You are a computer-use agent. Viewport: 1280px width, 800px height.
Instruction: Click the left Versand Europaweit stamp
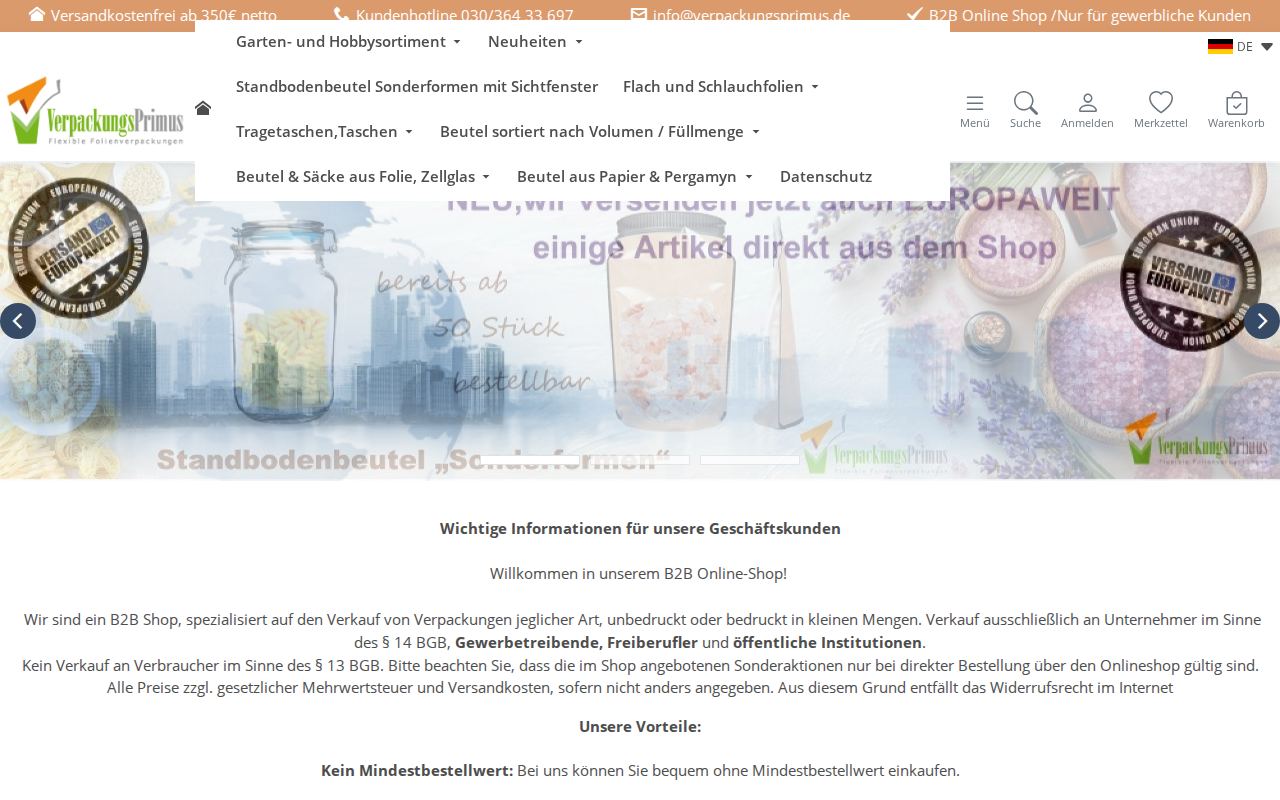pyautogui.click(x=78, y=248)
